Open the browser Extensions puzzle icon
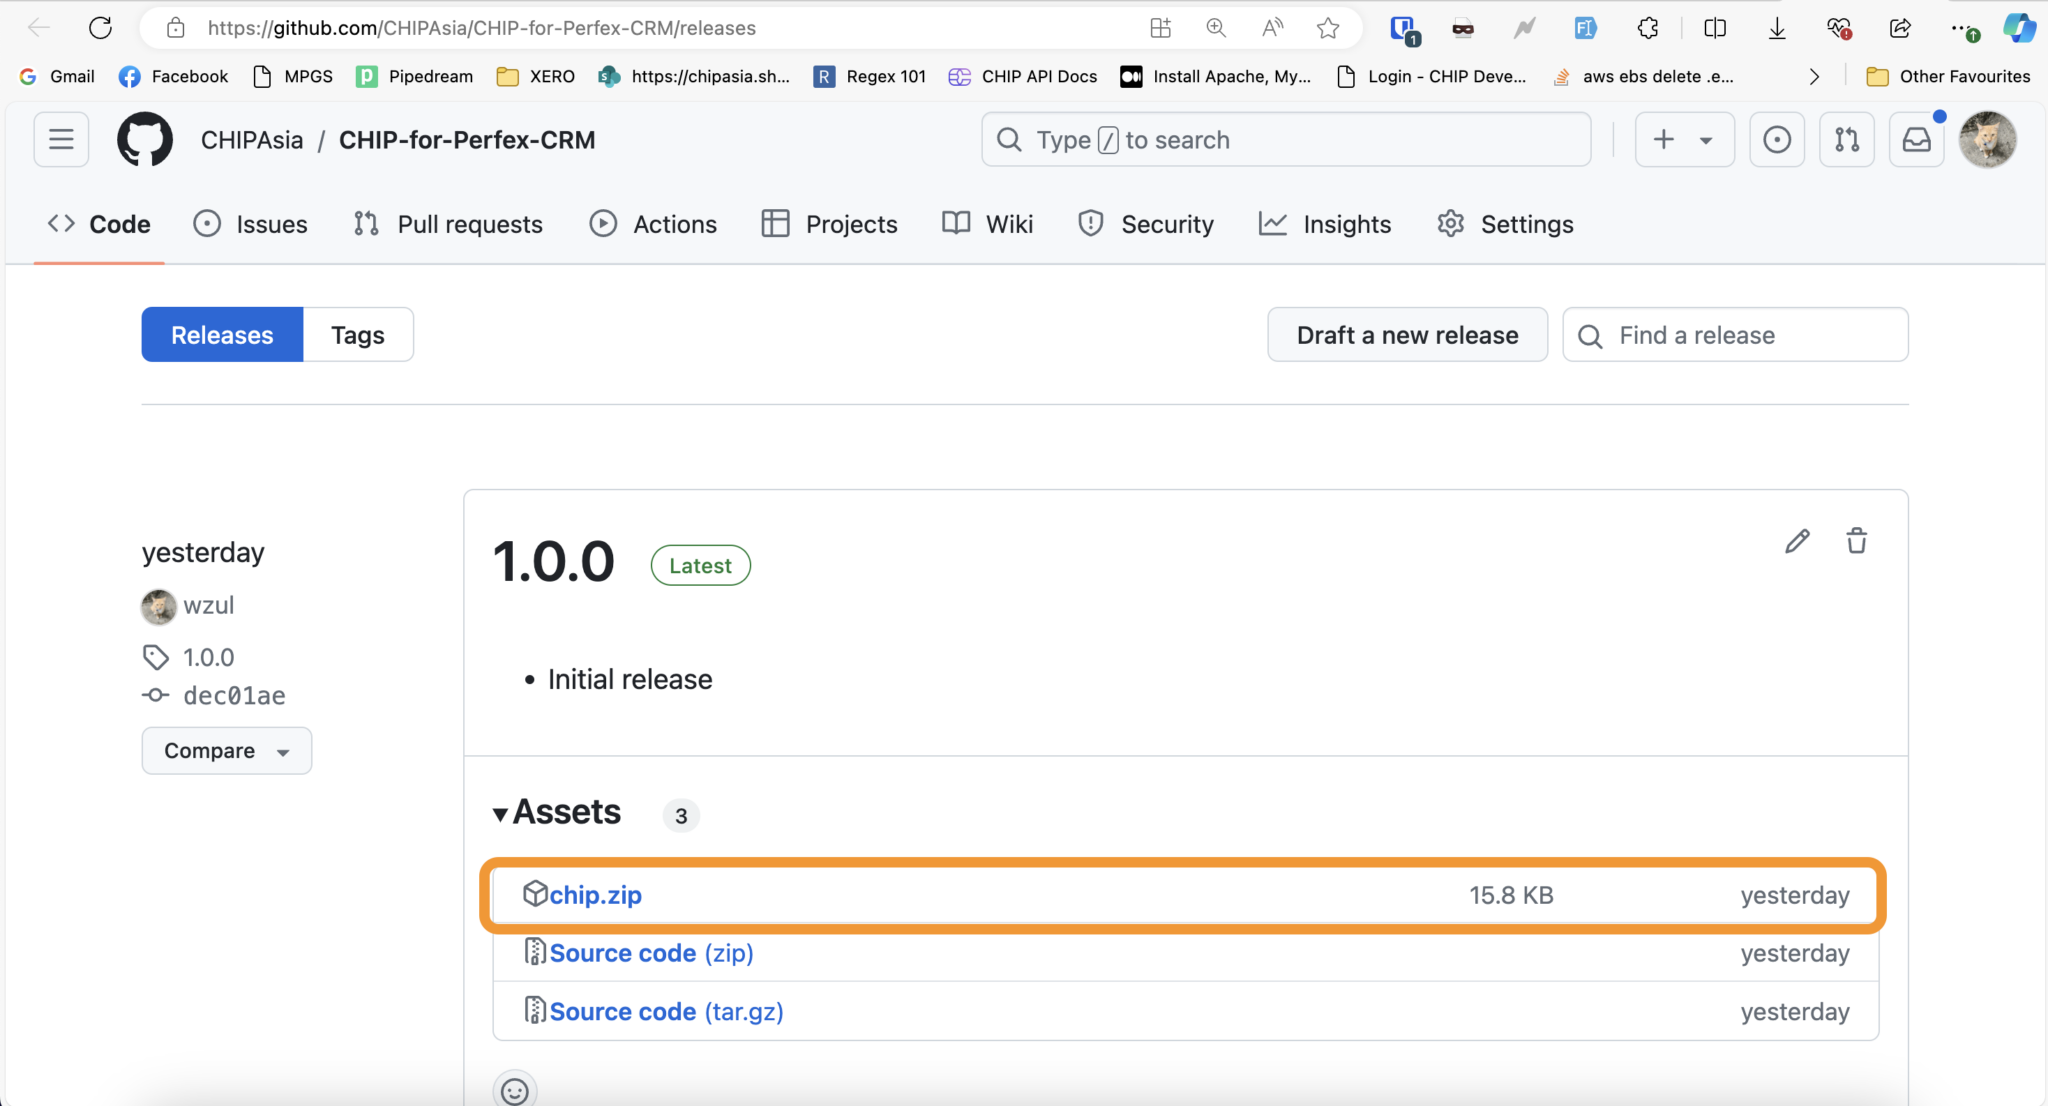 click(1647, 27)
